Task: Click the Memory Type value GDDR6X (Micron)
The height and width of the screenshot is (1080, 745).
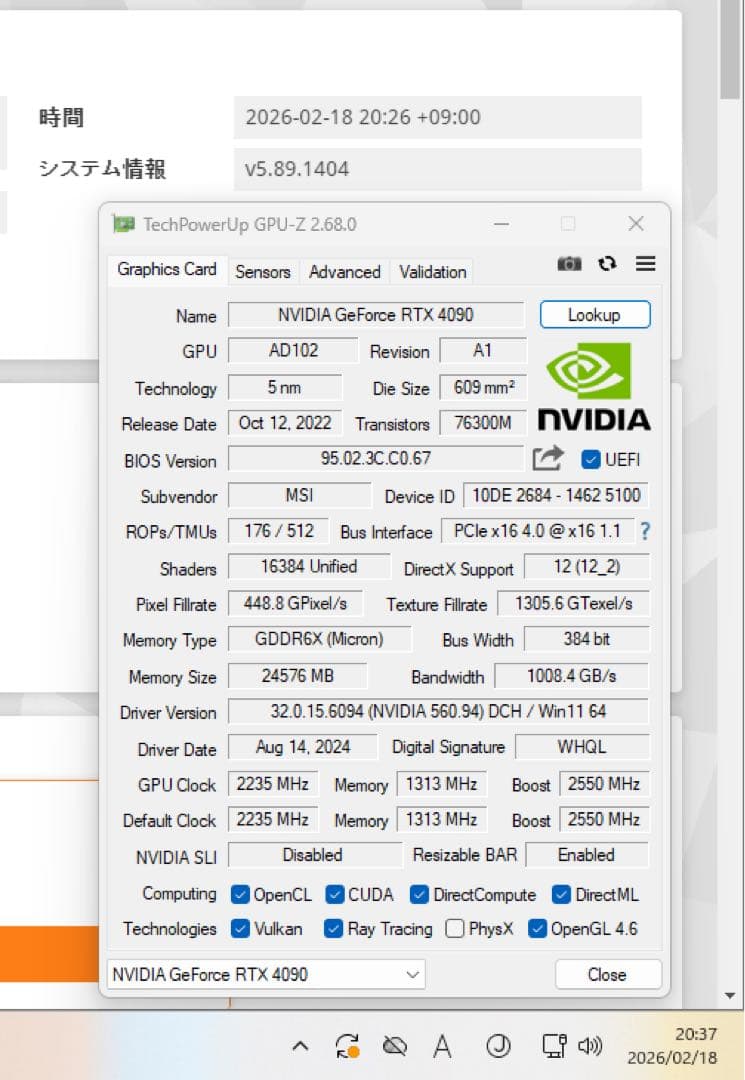Action: point(319,639)
